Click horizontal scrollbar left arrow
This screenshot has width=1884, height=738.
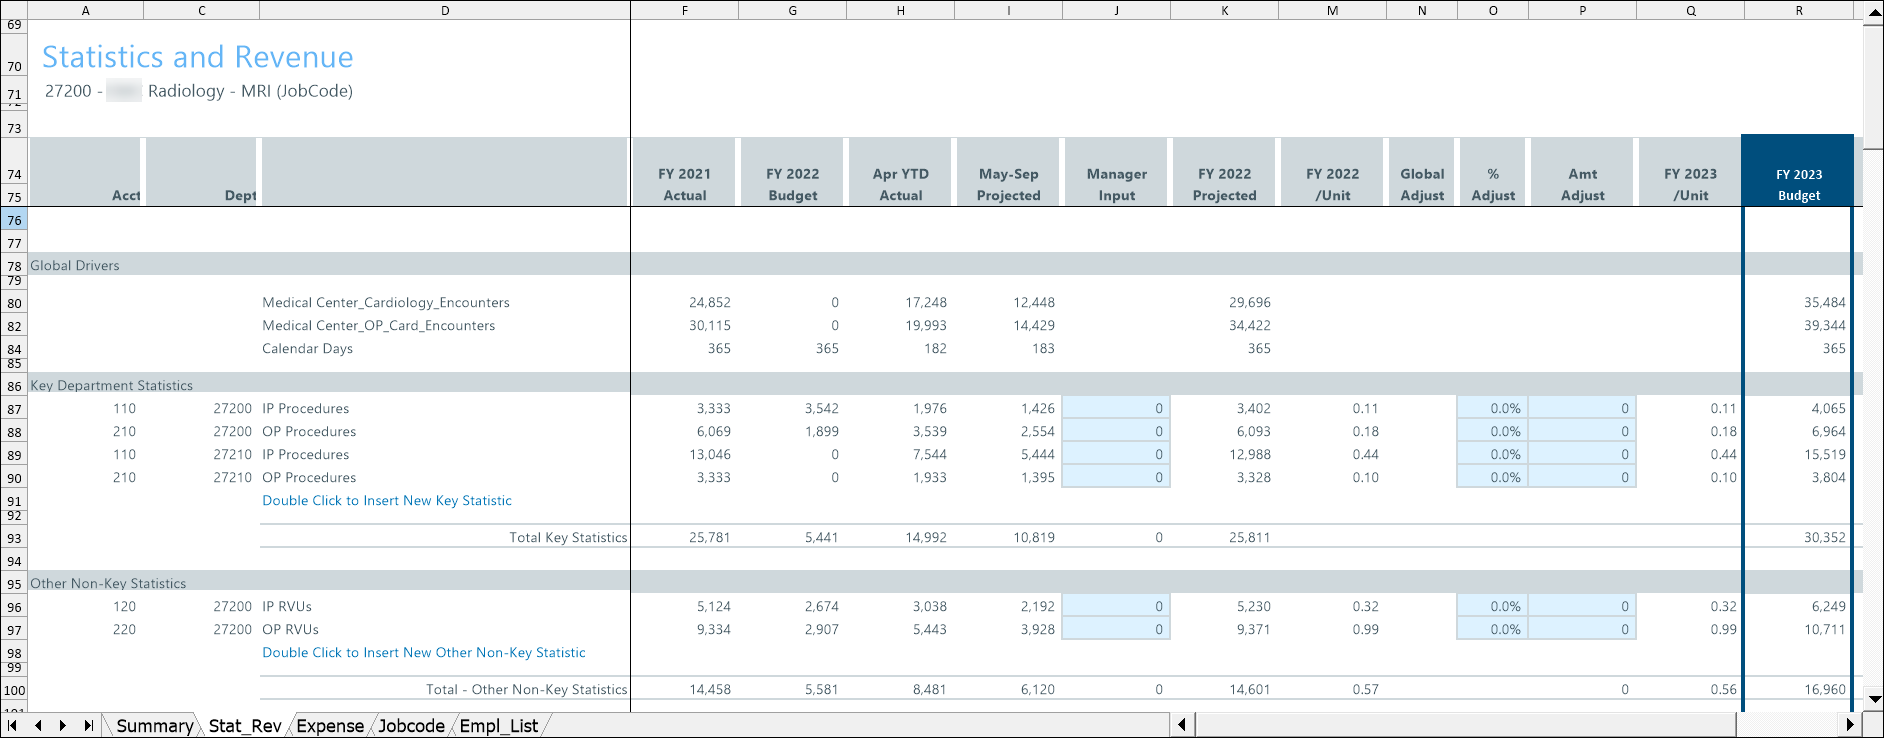[1182, 725]
